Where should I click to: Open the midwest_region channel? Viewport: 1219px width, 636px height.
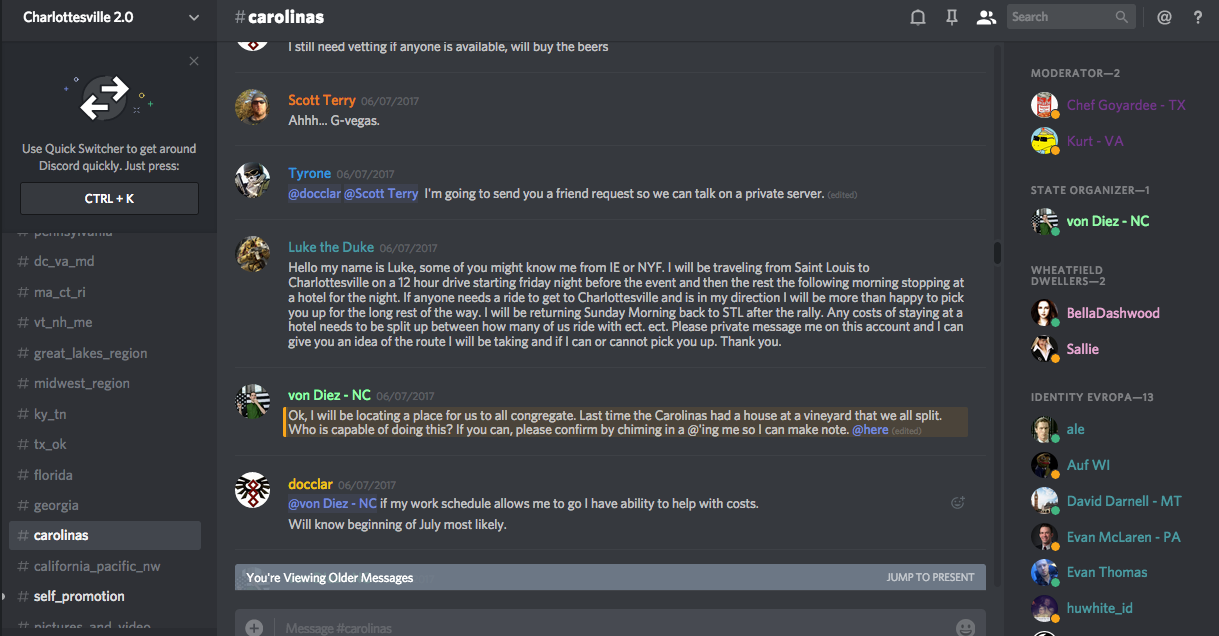pyautogui.click(x=81, y=383)
